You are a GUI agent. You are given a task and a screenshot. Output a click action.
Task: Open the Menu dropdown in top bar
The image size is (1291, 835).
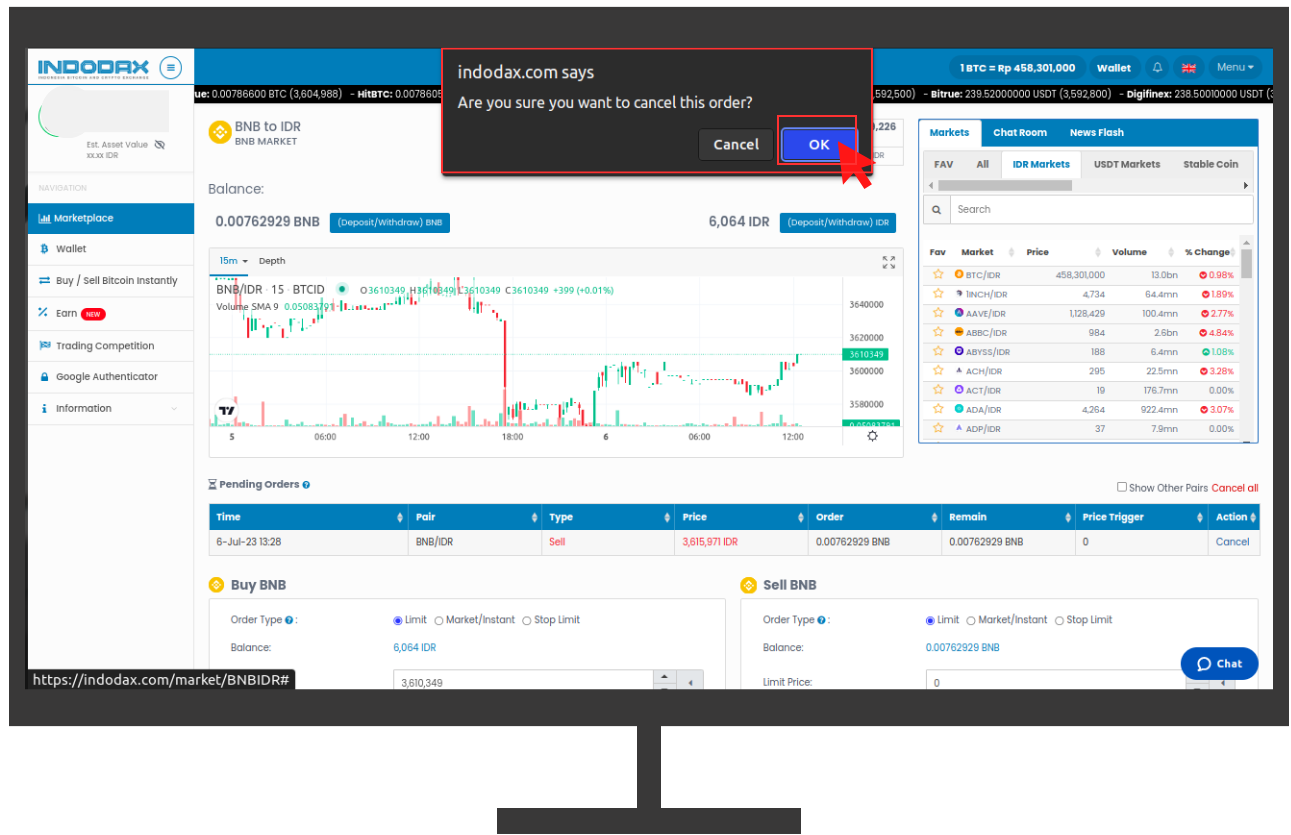(1235, 68)
